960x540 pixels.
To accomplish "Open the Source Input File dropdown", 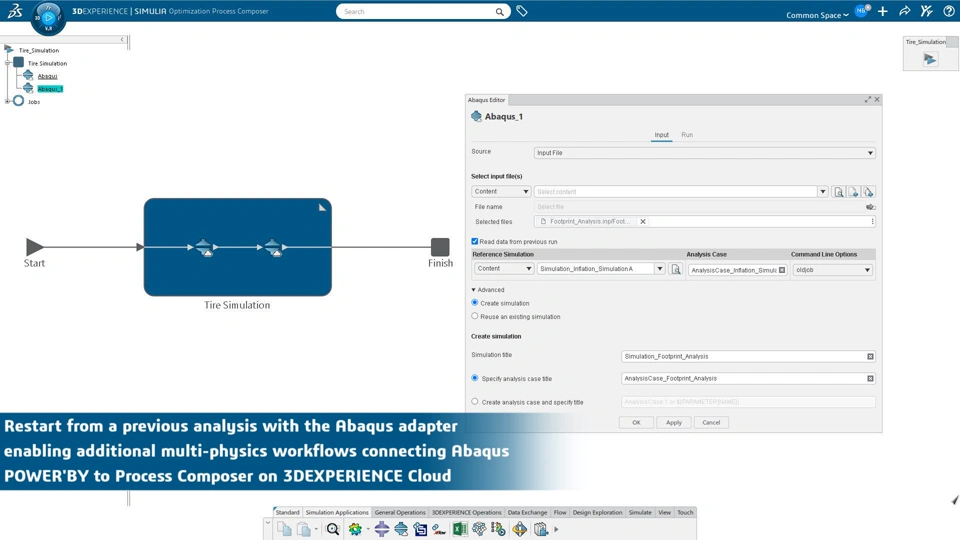I will 704,153.
